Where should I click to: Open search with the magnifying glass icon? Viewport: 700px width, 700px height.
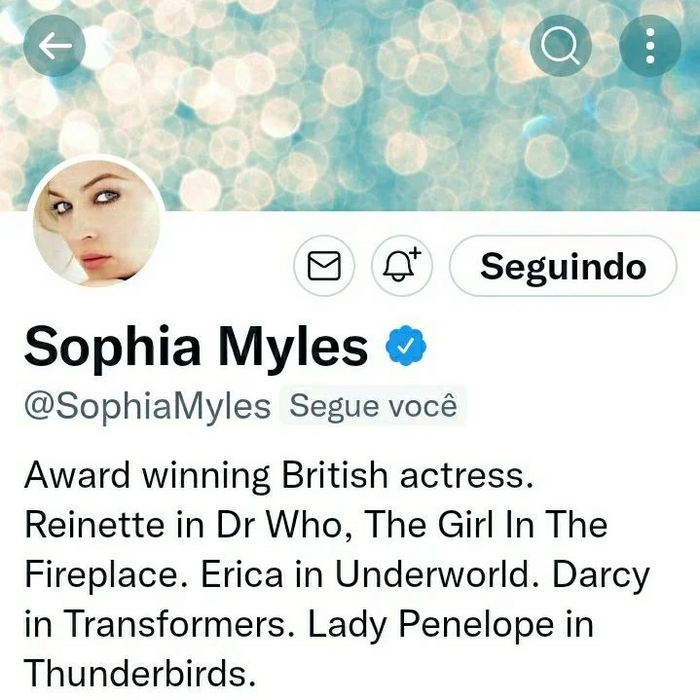click(x=560, y=46)
